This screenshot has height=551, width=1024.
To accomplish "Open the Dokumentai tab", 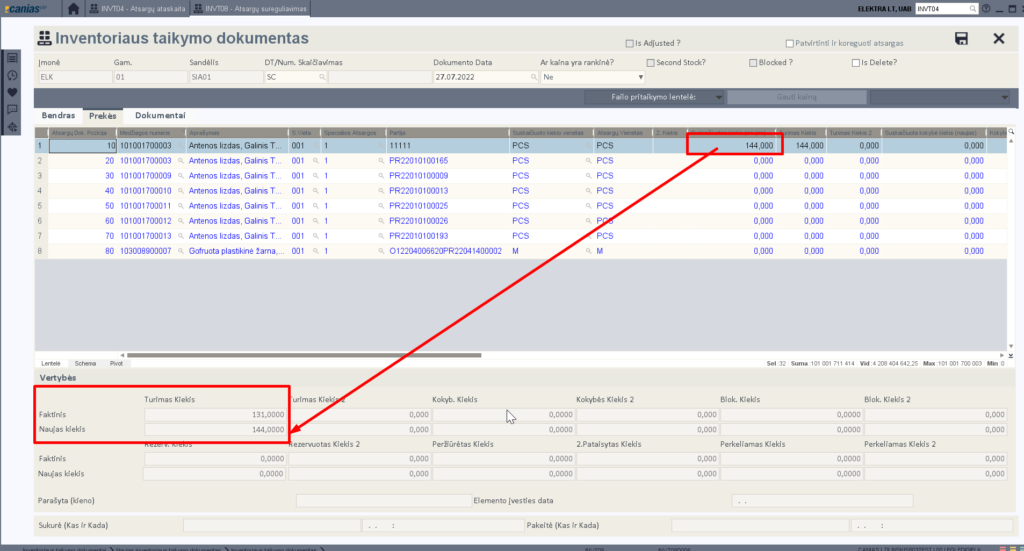I will click(x=160, y=116).
